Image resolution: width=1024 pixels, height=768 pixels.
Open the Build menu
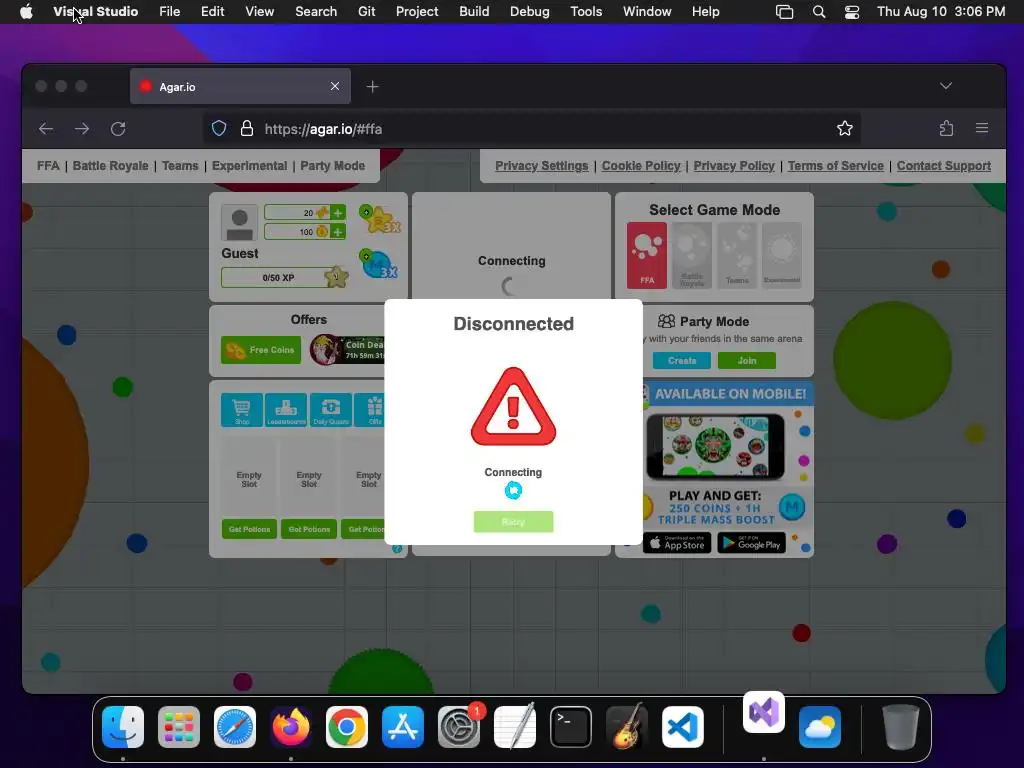point(474,12)
